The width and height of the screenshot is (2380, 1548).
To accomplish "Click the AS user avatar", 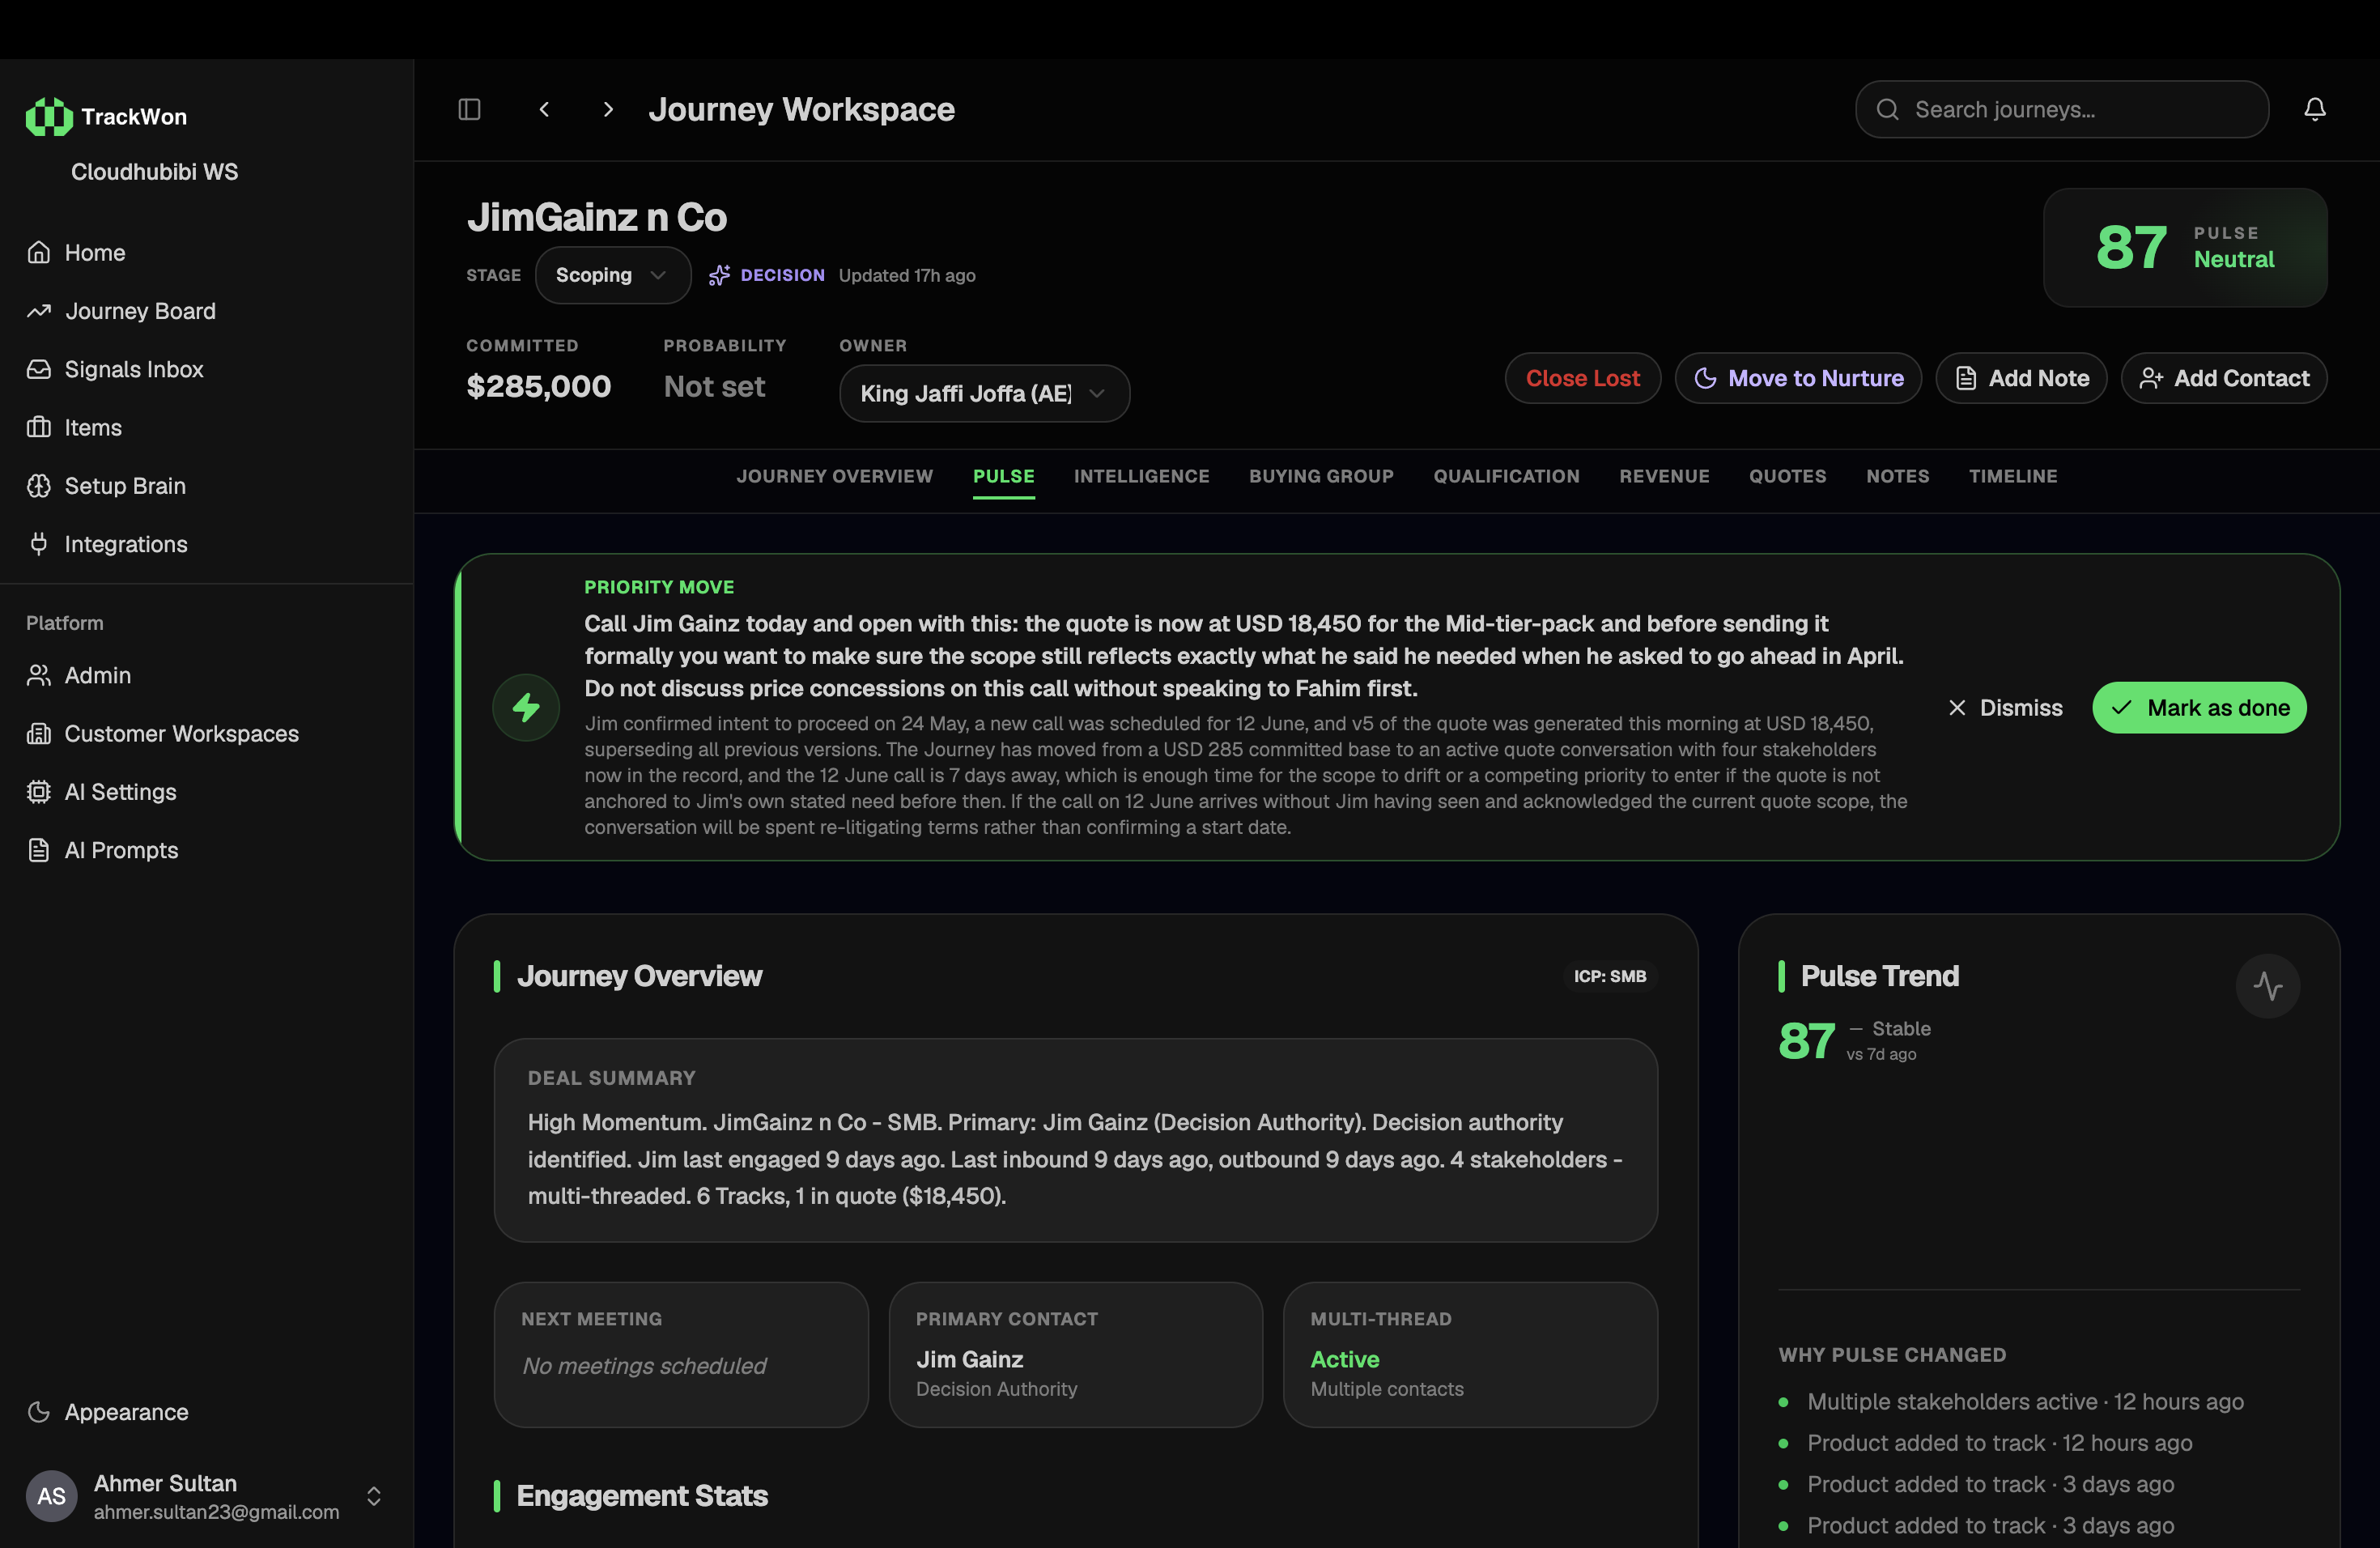I will click(51, 1496).
